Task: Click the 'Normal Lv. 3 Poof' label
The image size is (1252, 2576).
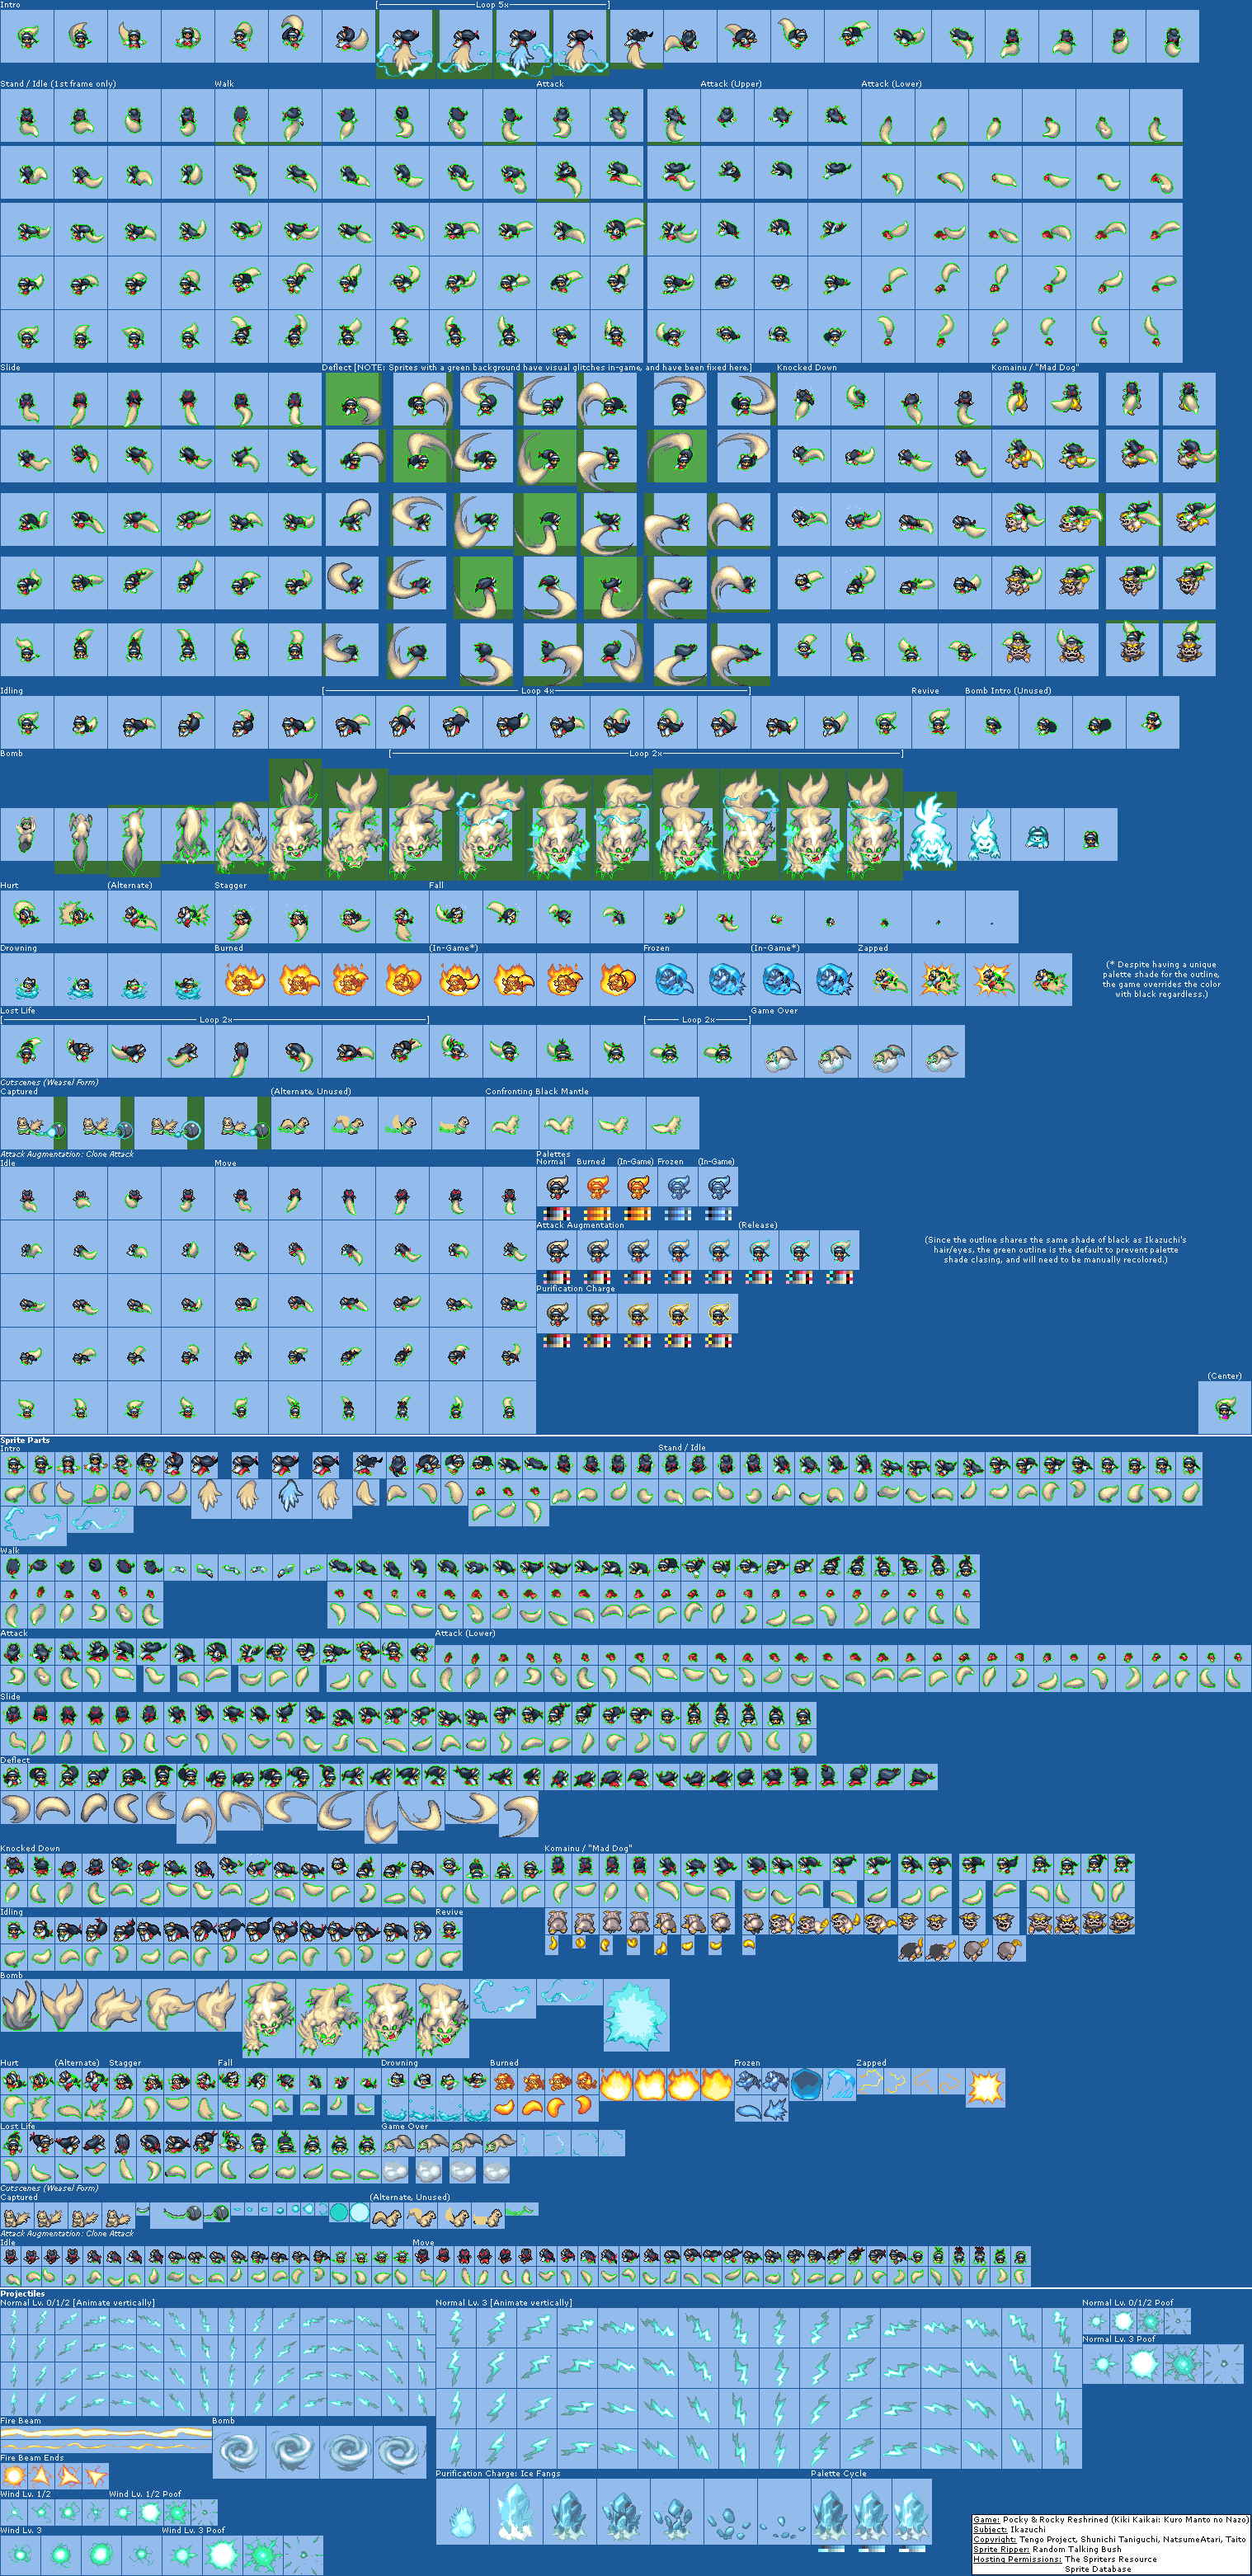Action: (x=1119, y=2339)
